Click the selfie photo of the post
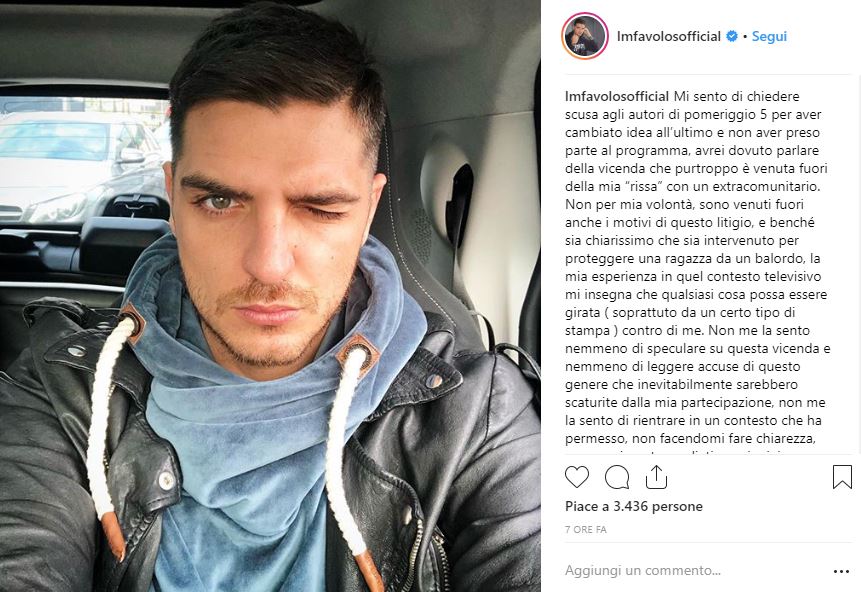This screenshot has width=861, height=592. (x=270, y=296)
